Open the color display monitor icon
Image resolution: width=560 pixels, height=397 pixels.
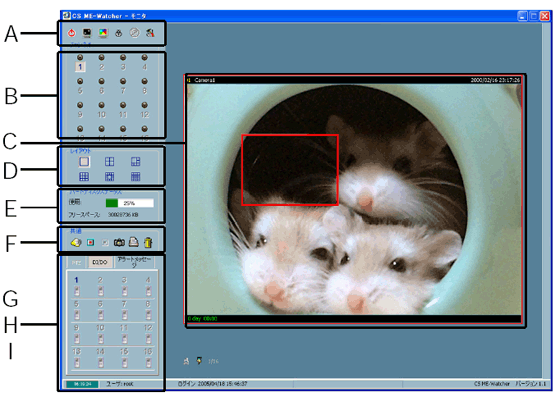[x=103, y=33]
